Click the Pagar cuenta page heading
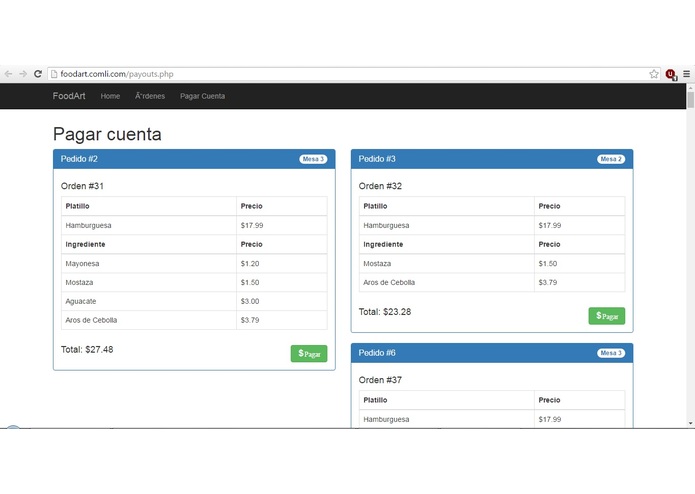 click(x=107, y=134)
